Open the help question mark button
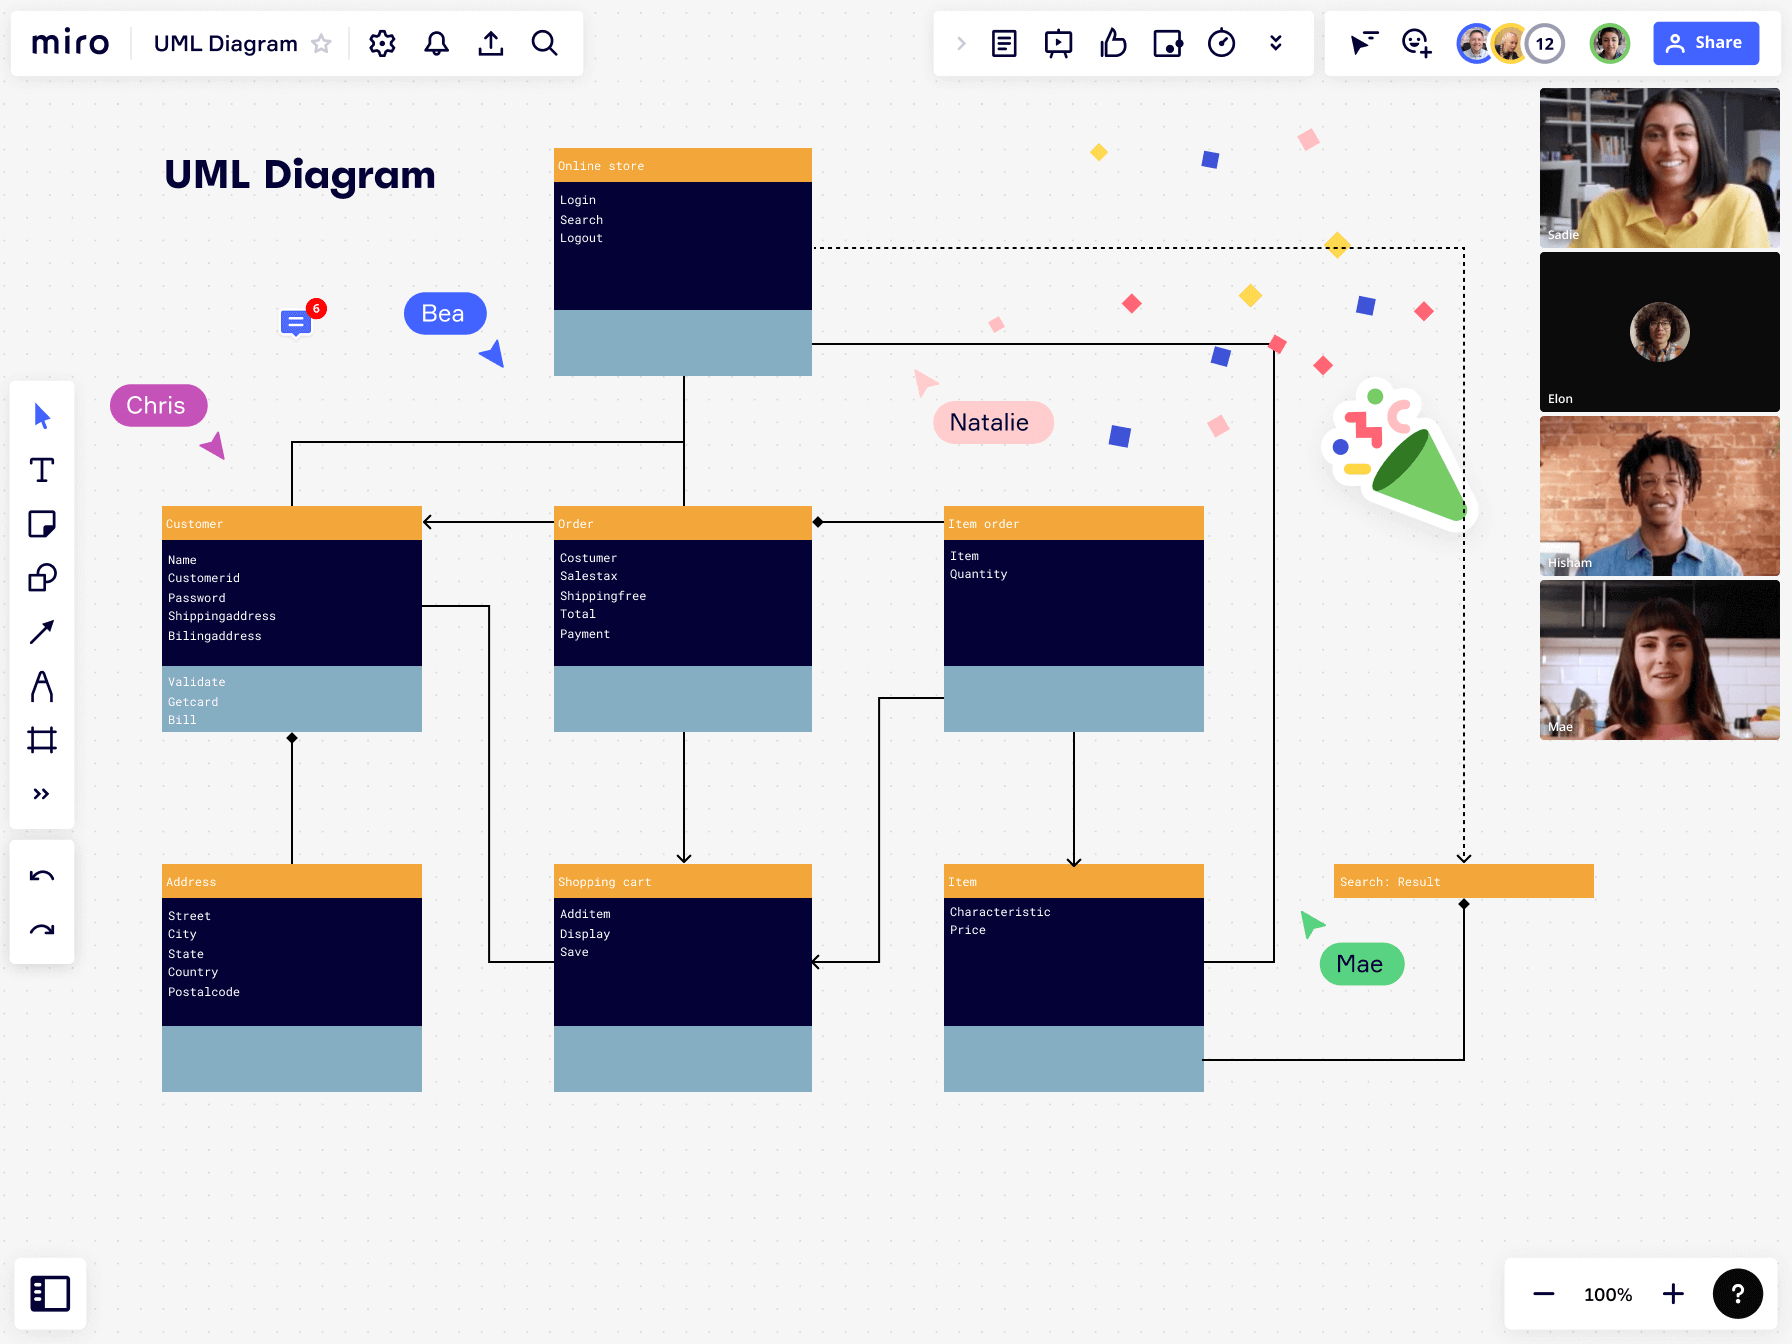This screenshot has width=1792, height=1344. click(1738, 1294)
